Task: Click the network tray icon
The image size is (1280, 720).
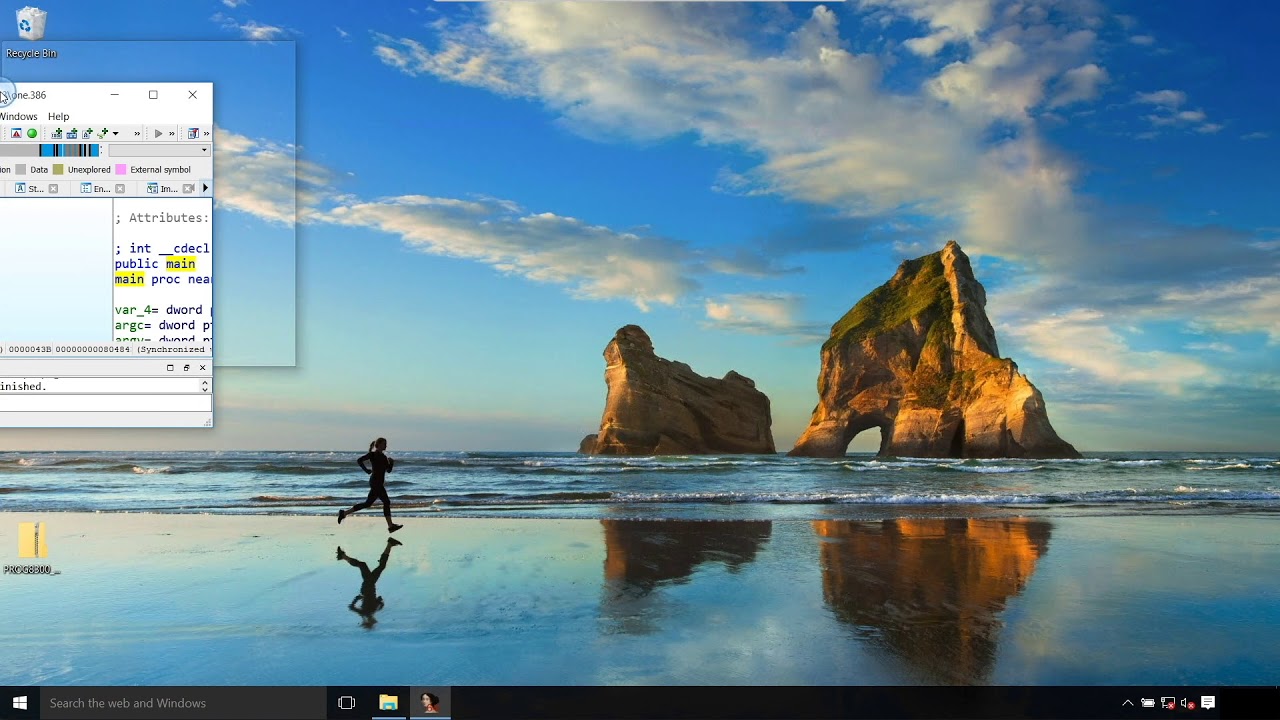Action: [x=1167, y=703]
